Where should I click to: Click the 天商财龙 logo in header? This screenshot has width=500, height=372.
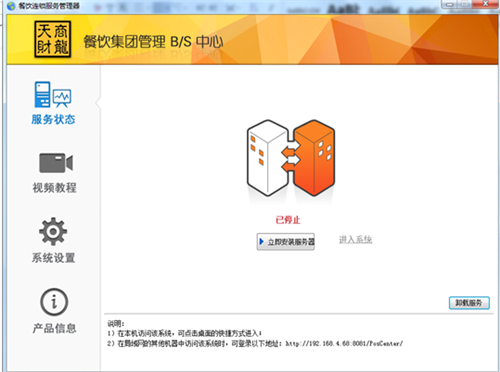(x=53, y=39)
